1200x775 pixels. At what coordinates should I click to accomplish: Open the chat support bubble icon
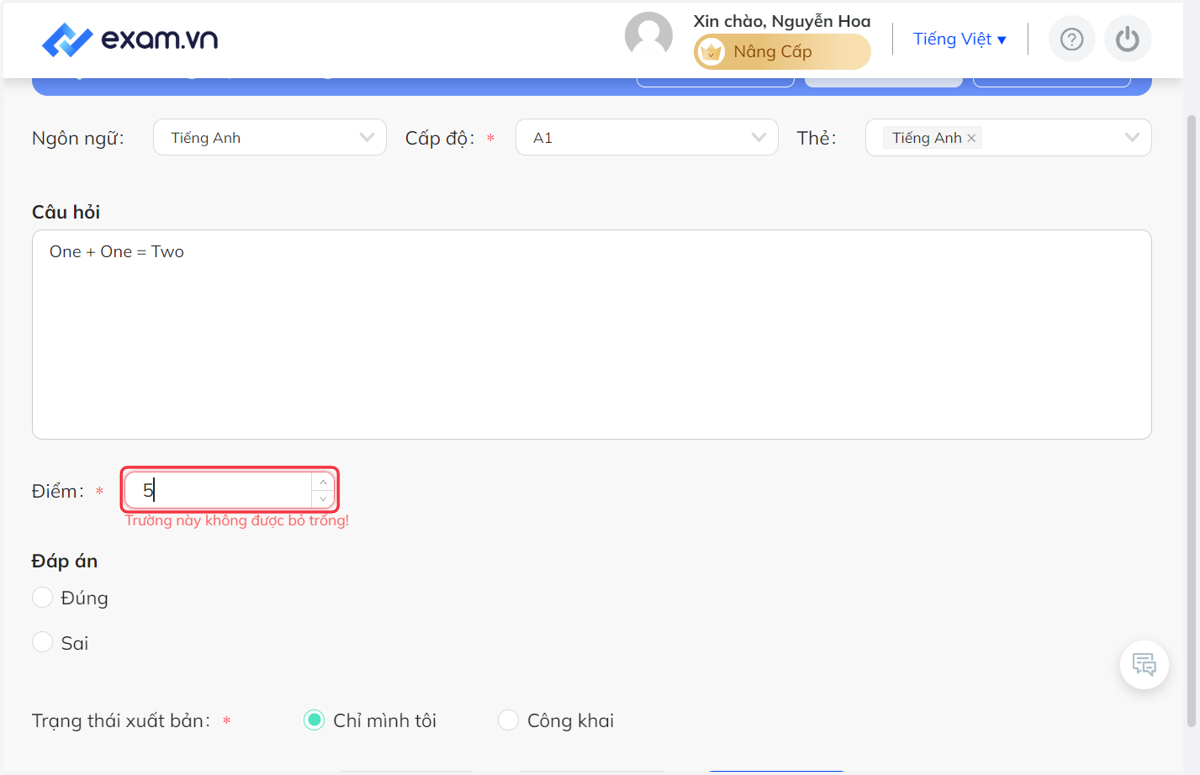coord(1145,664)
